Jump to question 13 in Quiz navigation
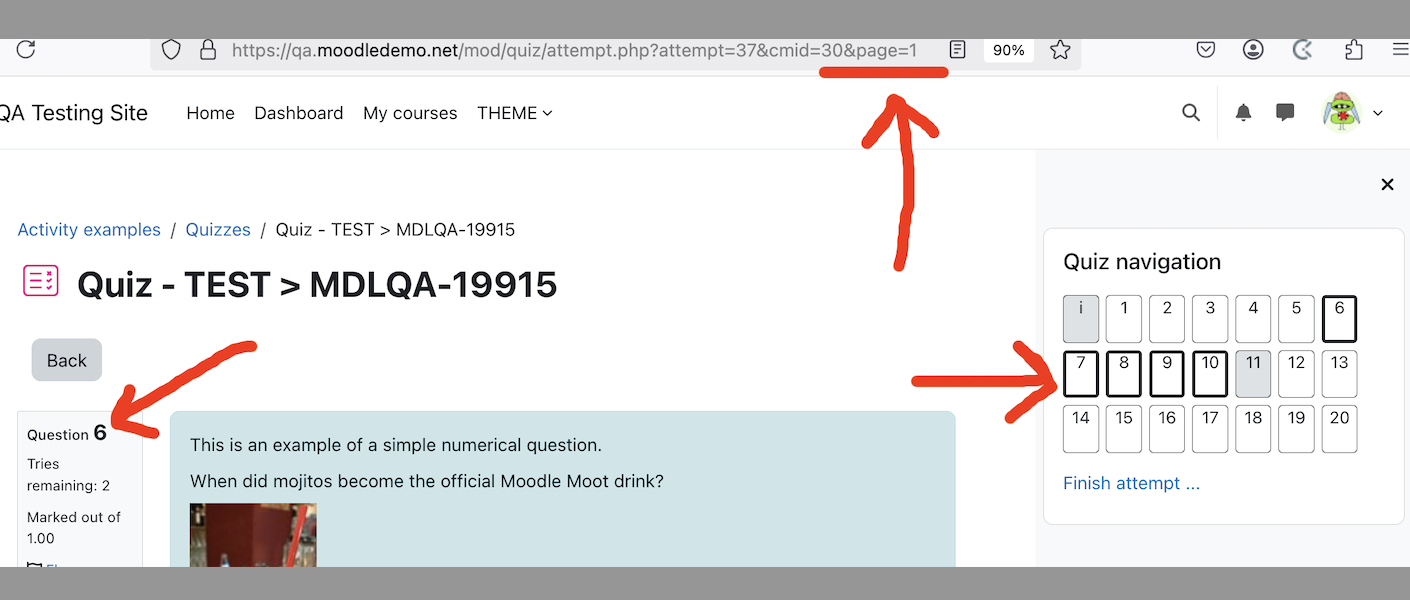The image size is (1410, 600). click(1340, 374)
